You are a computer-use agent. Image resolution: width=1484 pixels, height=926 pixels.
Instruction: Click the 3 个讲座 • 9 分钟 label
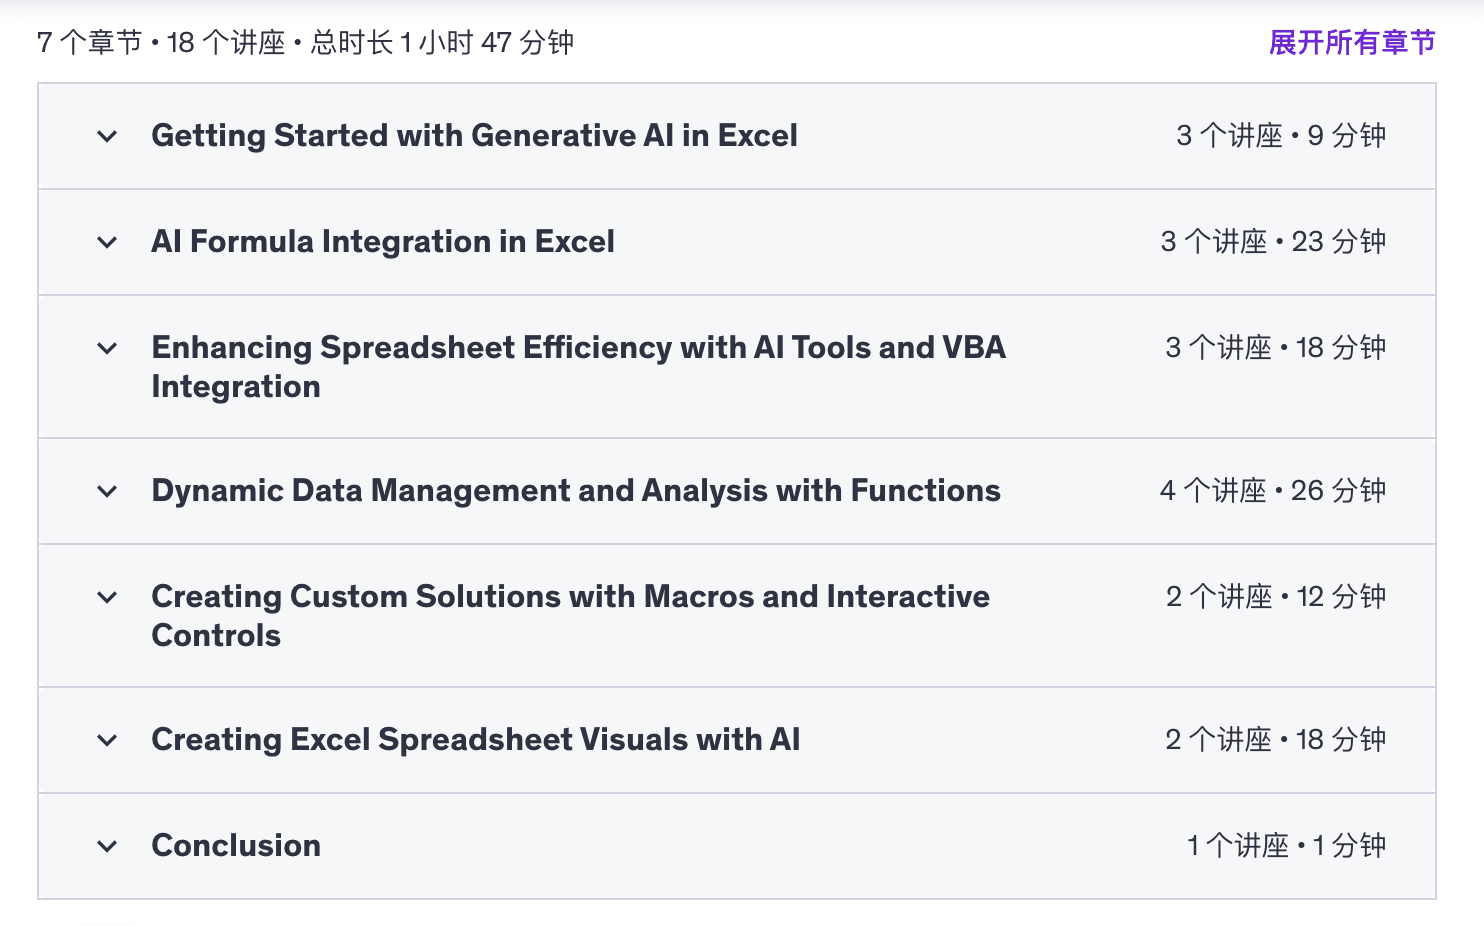[x=1280, y=135]
